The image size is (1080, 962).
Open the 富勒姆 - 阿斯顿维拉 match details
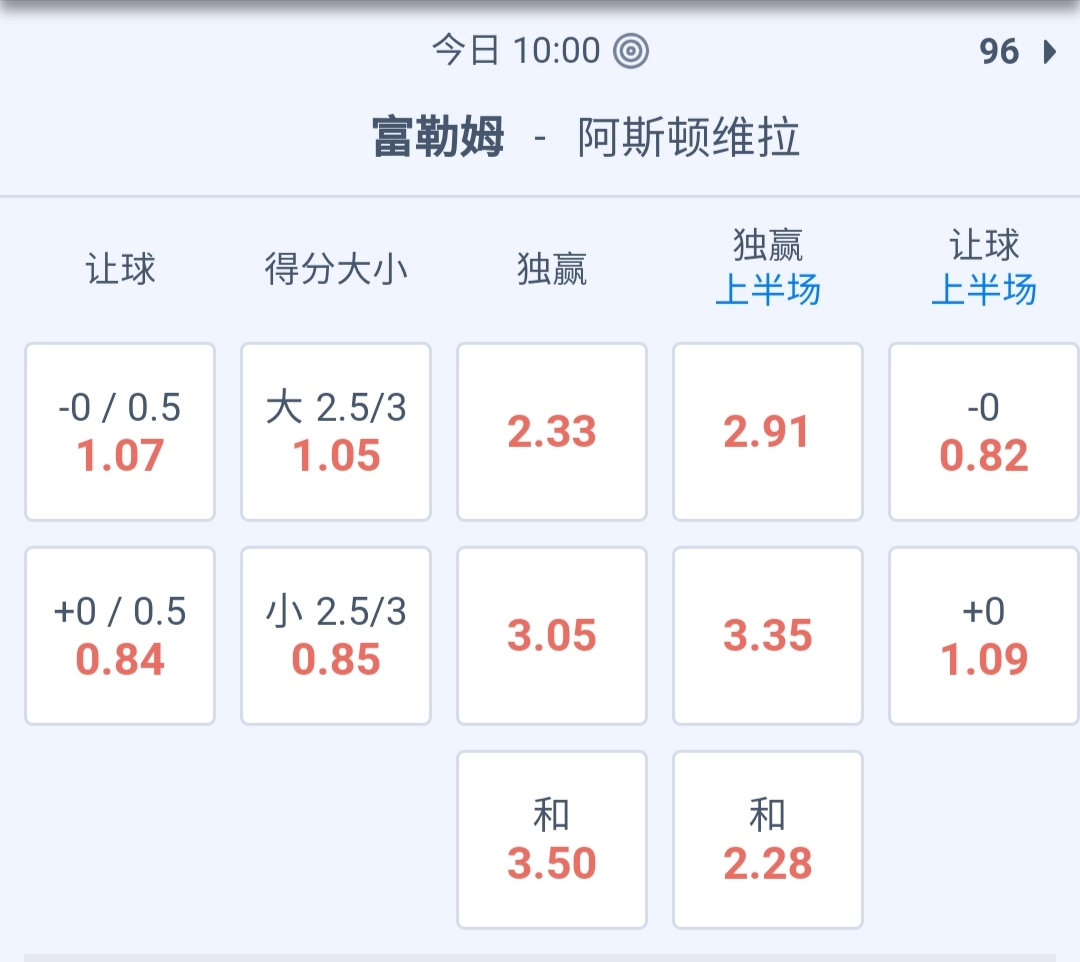(x=586, y=137)
